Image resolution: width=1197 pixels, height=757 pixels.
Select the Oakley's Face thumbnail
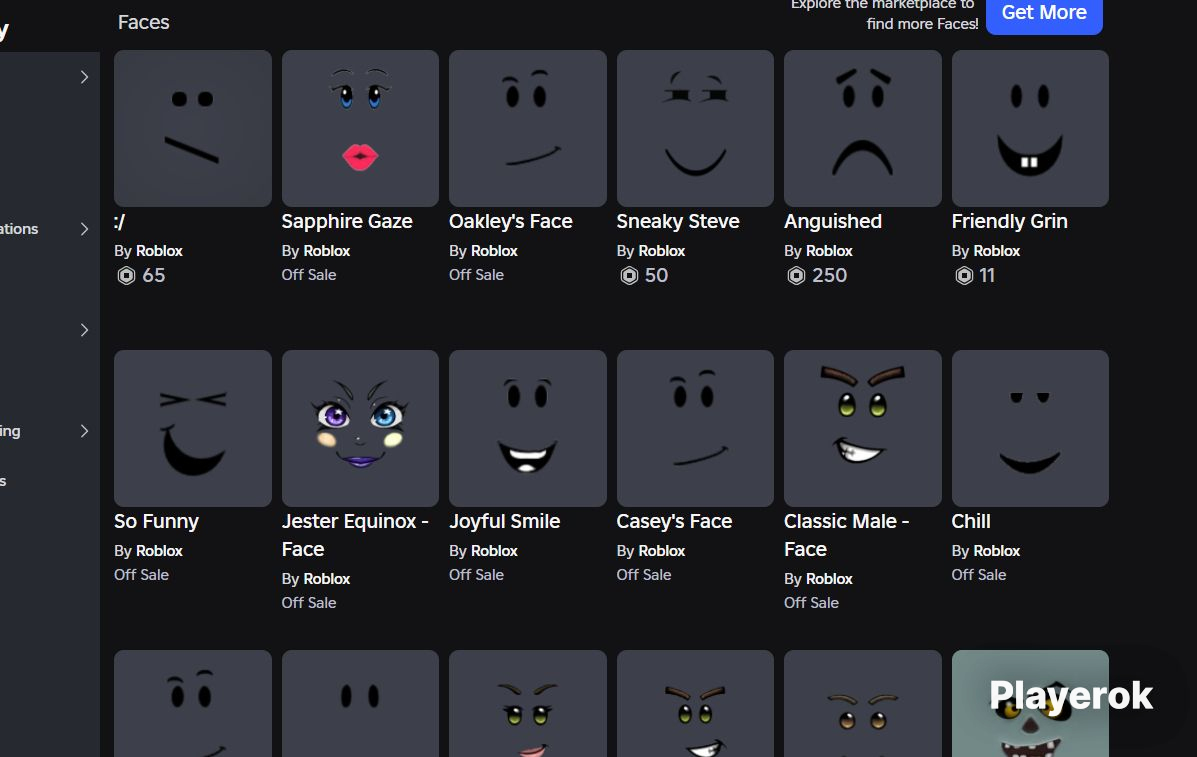pyautogui.click(x=528, y=128)
